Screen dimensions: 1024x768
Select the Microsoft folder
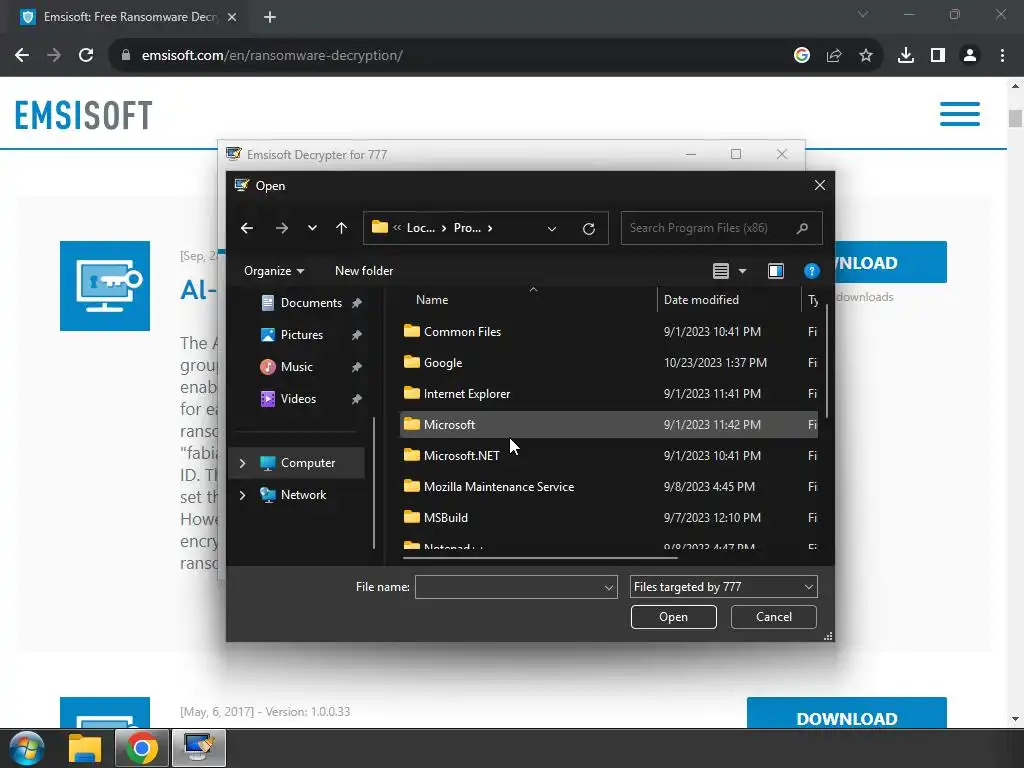(608, 424)
